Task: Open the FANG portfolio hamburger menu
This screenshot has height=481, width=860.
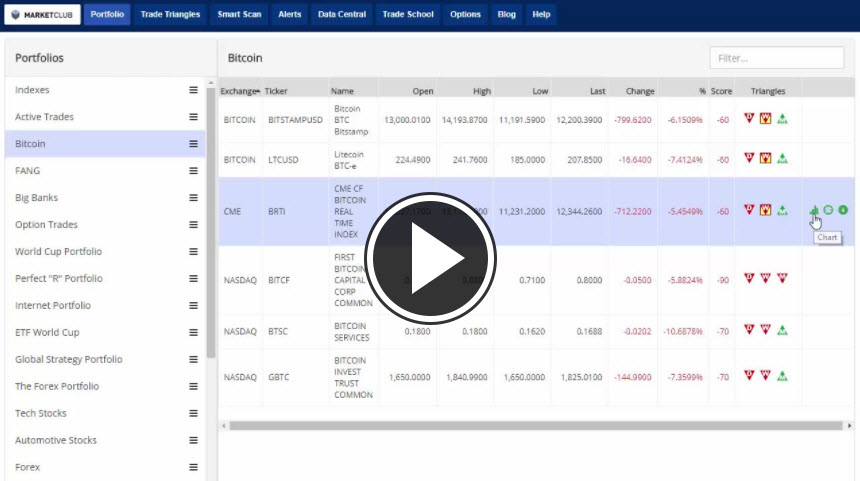Action: coord(194,171)
